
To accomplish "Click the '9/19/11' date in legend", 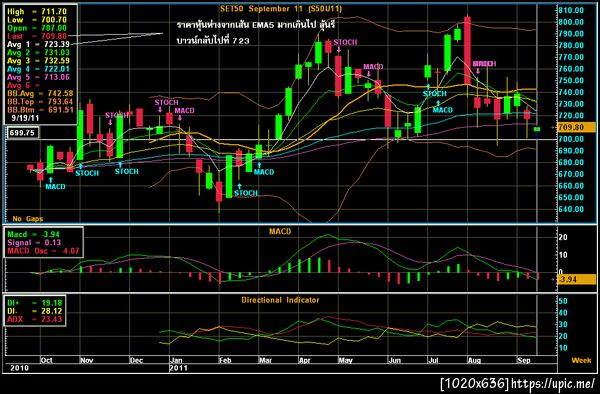I will 25,118.
